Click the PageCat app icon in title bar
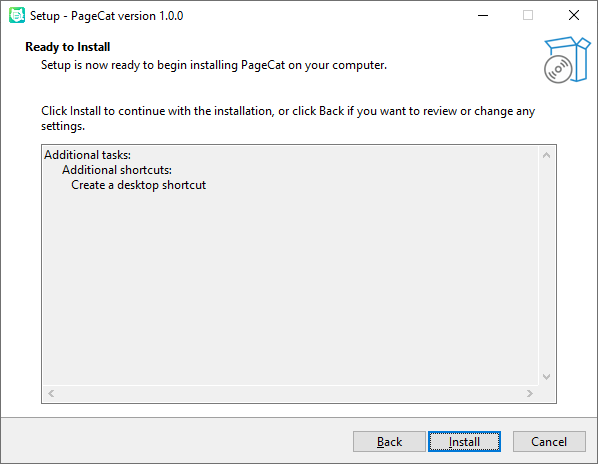 (17, 16)
